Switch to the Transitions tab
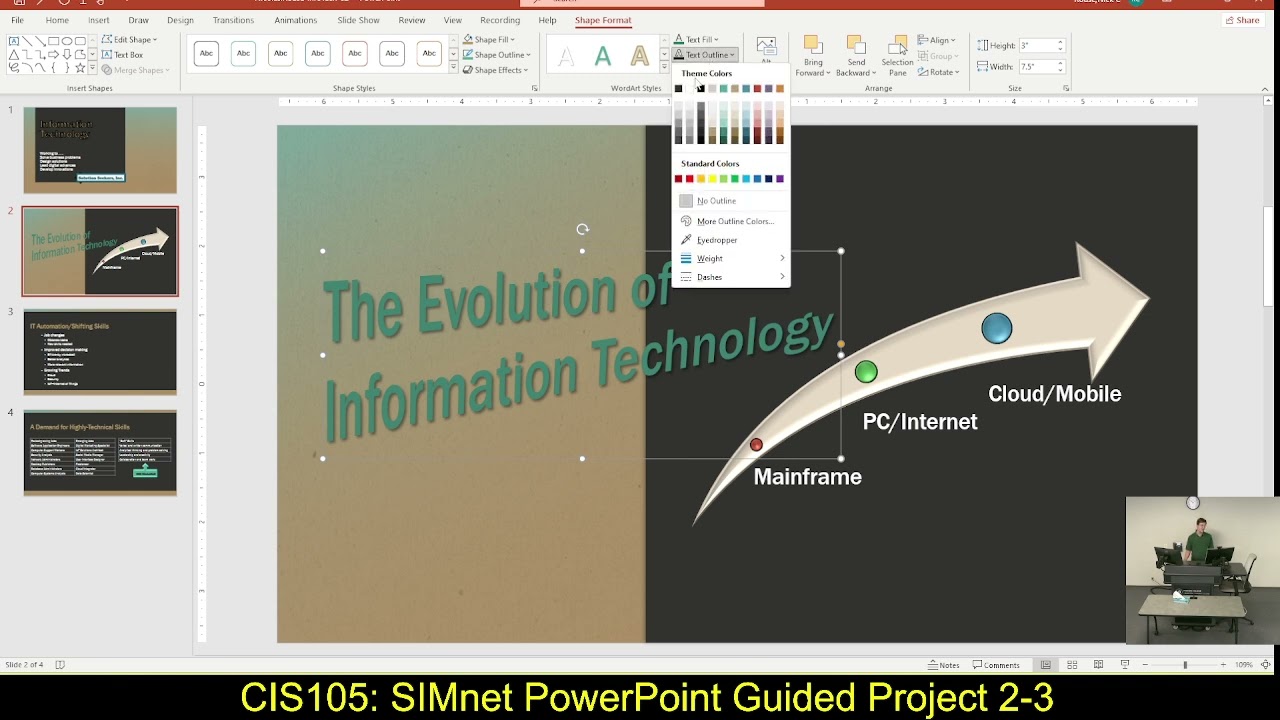Viewport: 1280px width, 720px height. (x=233, y=20)
